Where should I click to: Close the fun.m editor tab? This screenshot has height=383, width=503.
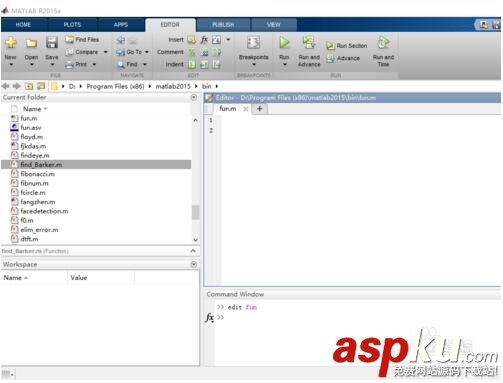[246, 109]
